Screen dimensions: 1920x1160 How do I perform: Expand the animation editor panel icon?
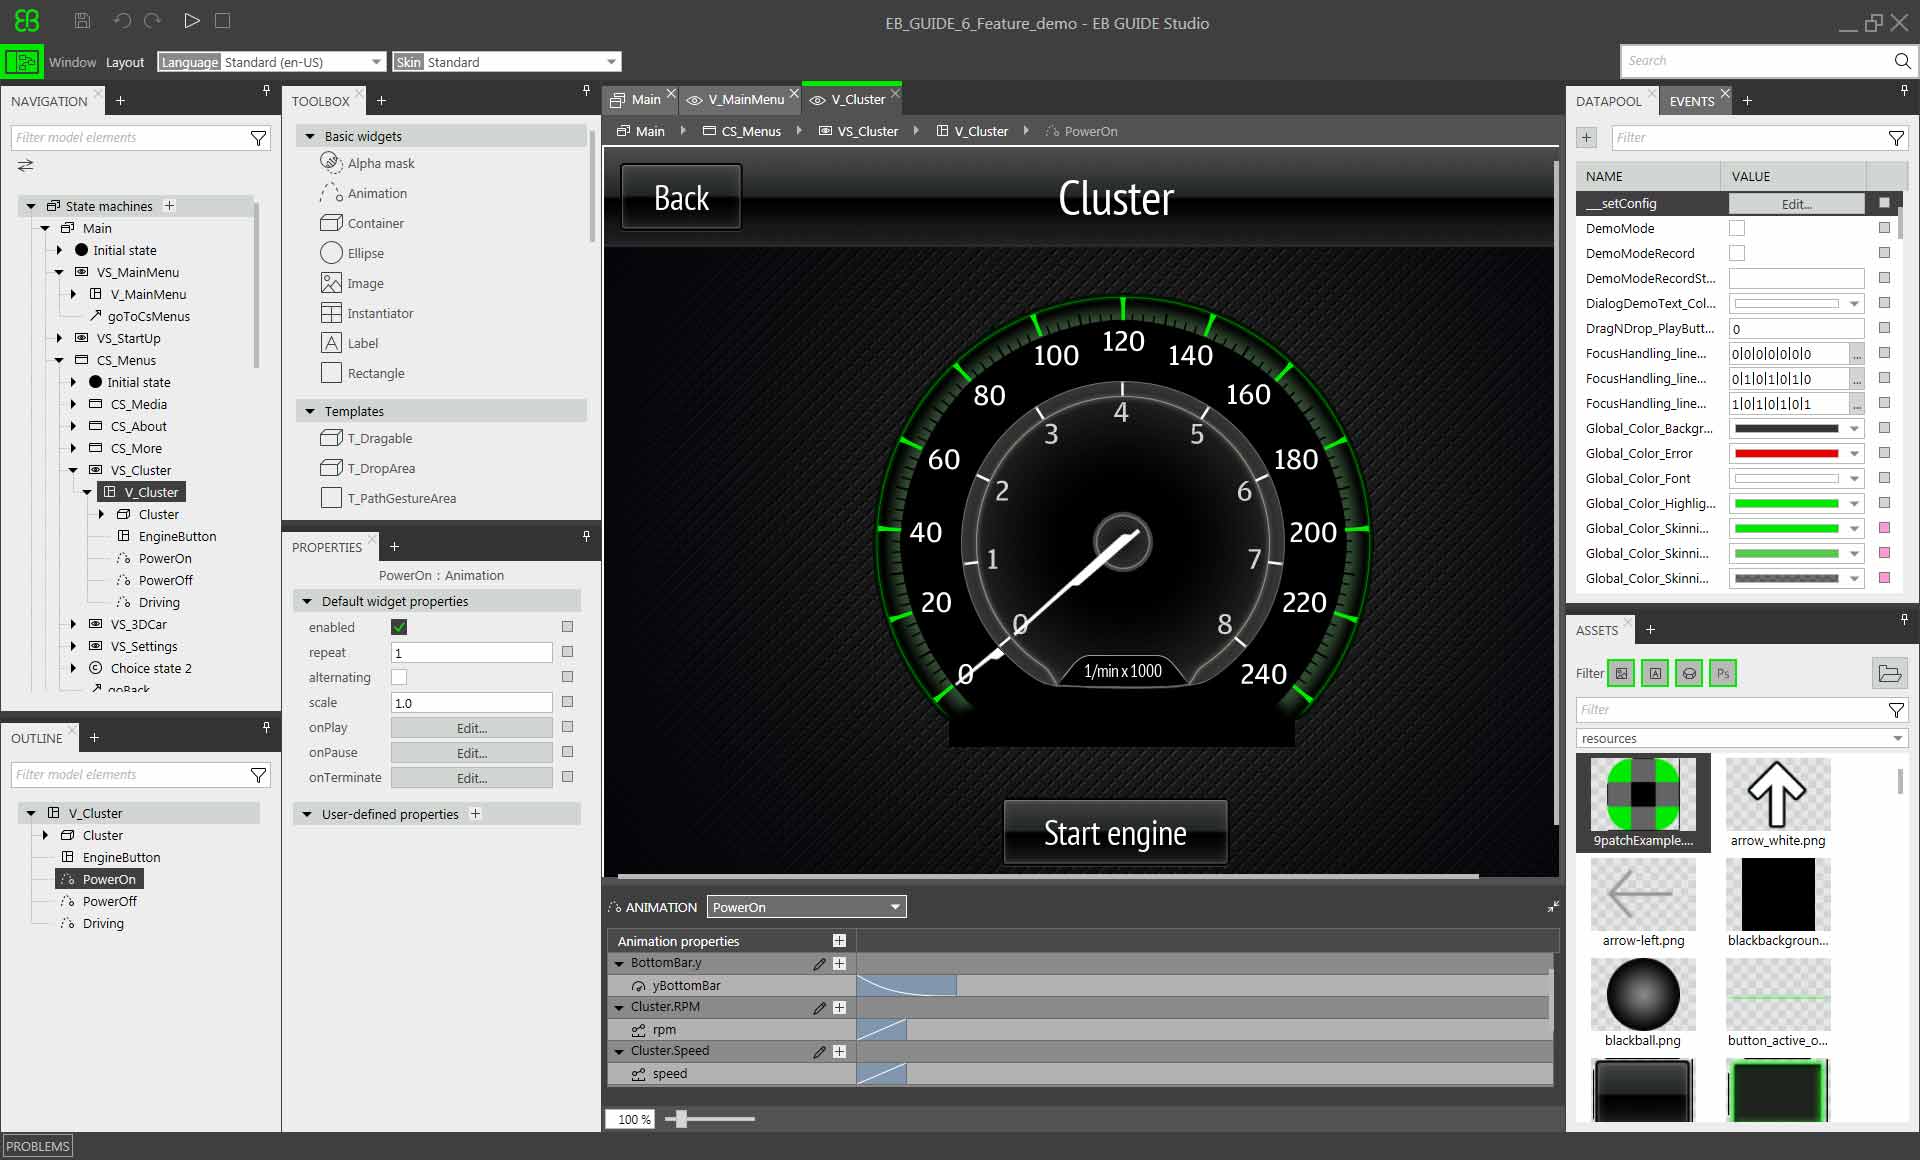[x=1553, y=907]
